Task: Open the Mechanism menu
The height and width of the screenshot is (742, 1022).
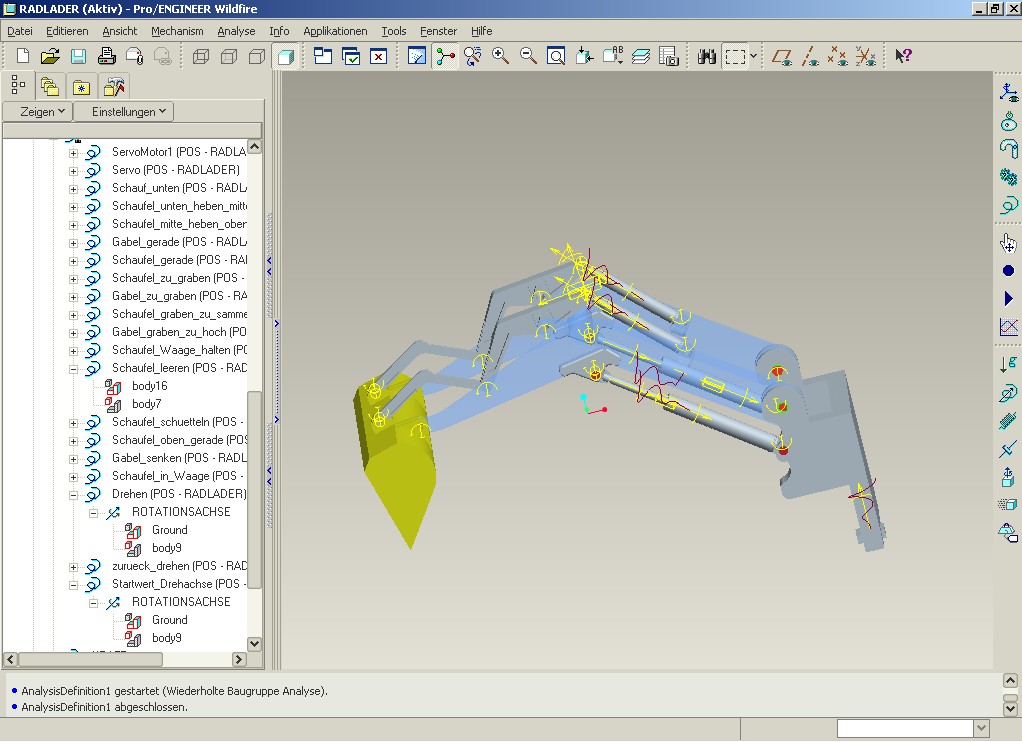Action: (177, 31)
